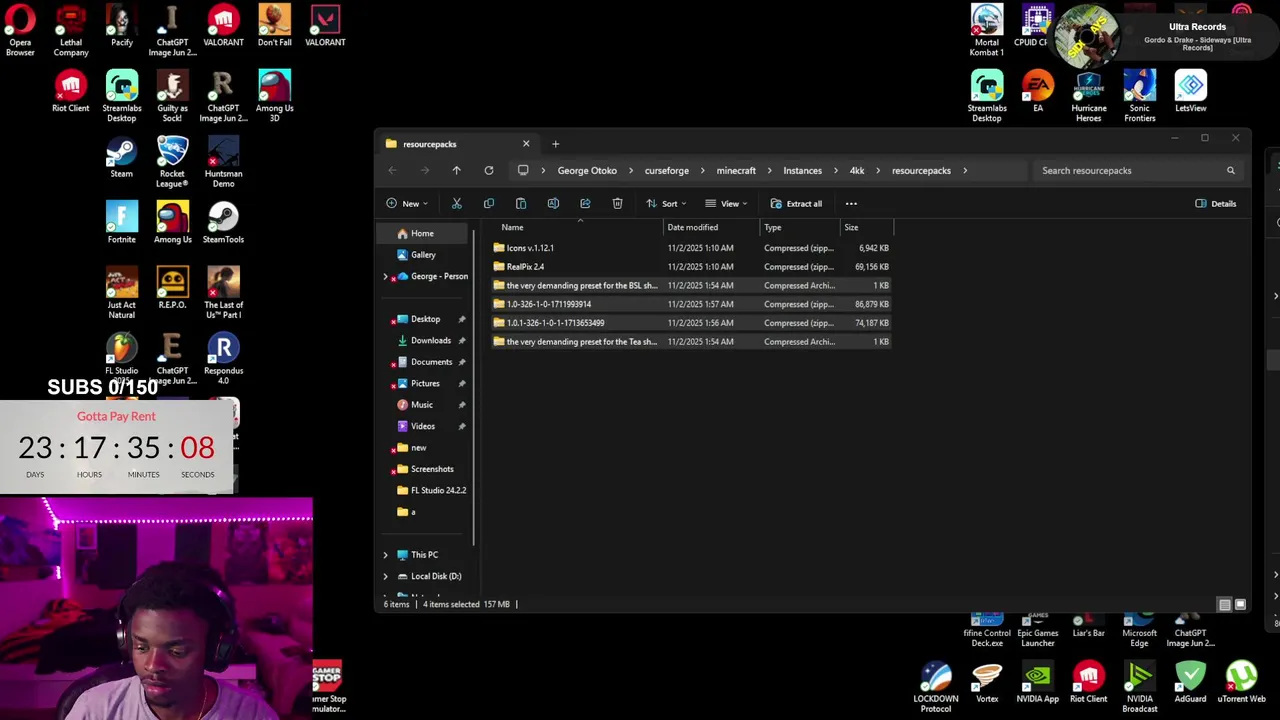Switch to details view in status bar
The width and height of the screenshot is (1280, 720).
(1224, 605)
